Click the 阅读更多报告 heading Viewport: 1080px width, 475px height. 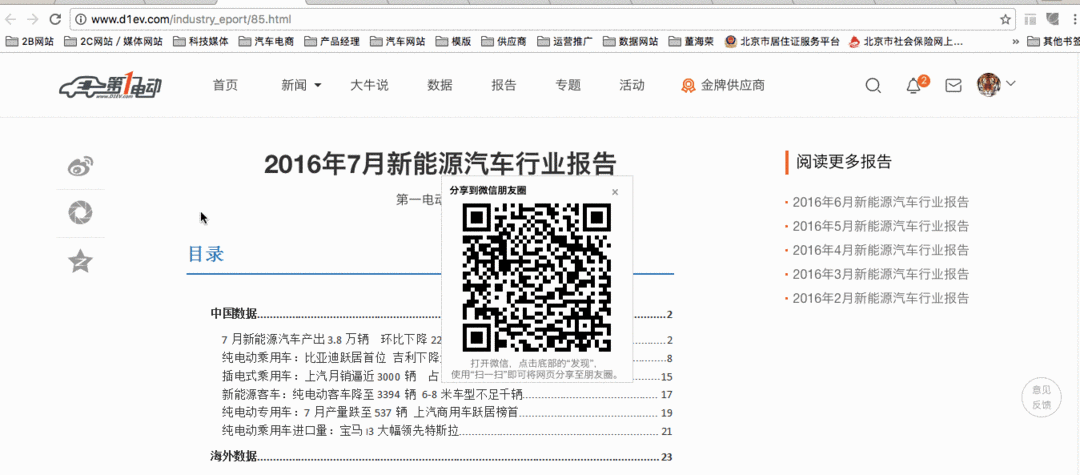(844, 162)
